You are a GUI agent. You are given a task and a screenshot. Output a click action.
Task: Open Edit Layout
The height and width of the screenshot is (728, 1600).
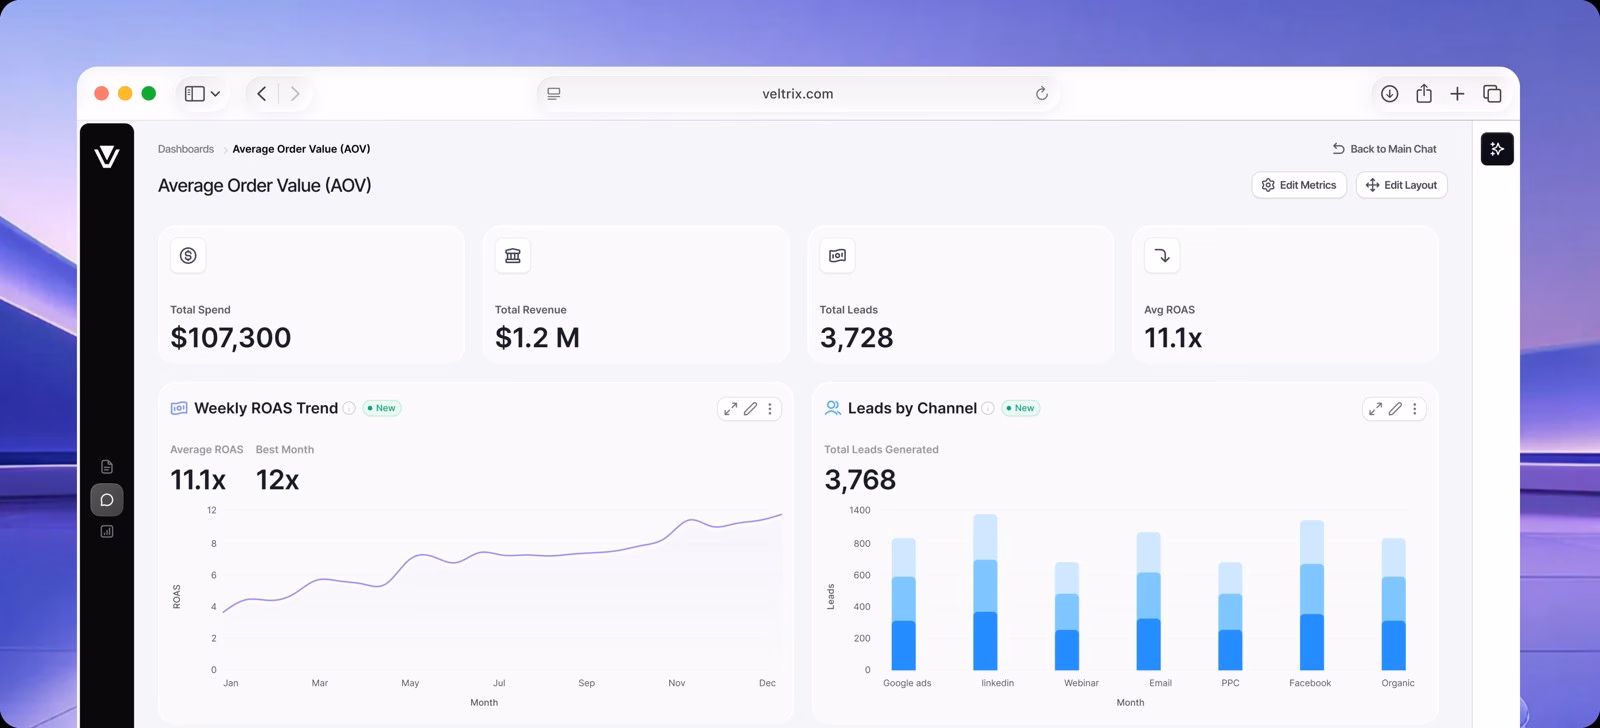point(1402,185)
